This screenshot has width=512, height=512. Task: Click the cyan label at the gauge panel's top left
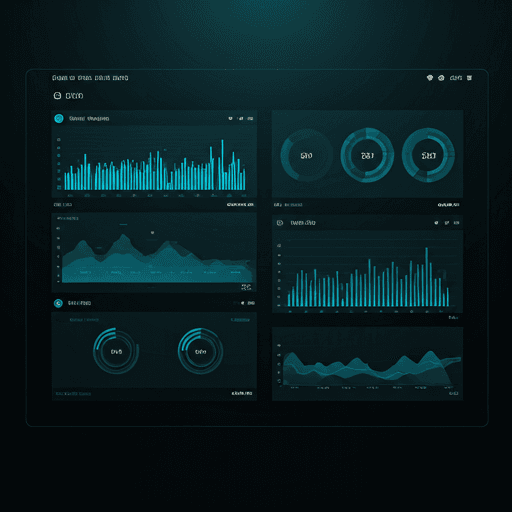coord(84,320)
